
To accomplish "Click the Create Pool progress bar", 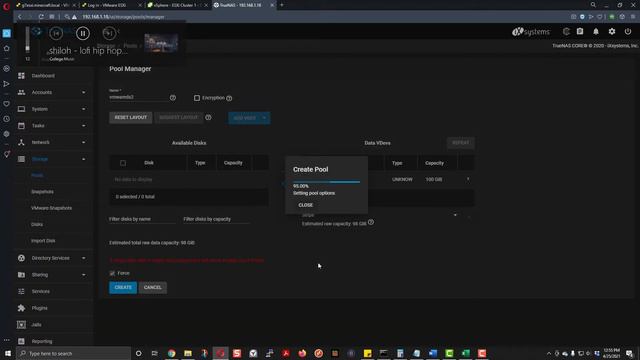I will pos(327,182).
